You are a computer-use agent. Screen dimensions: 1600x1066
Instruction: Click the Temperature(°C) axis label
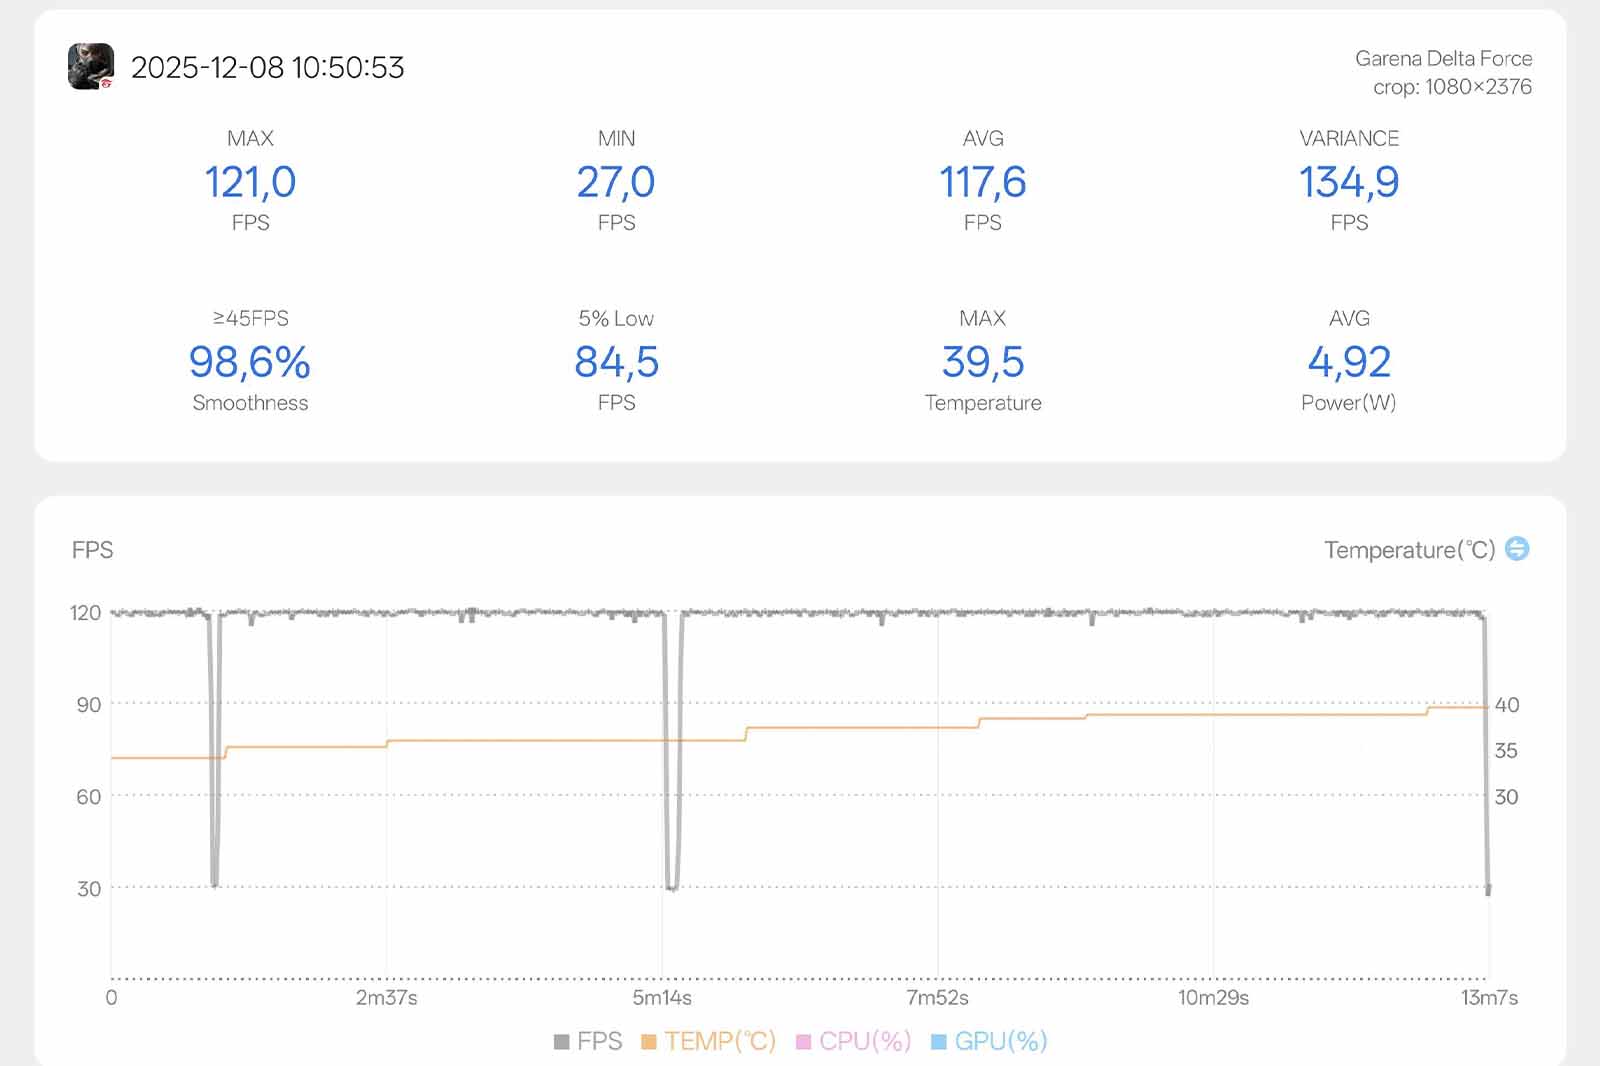pyautogui.click(x=1409, y=550)
